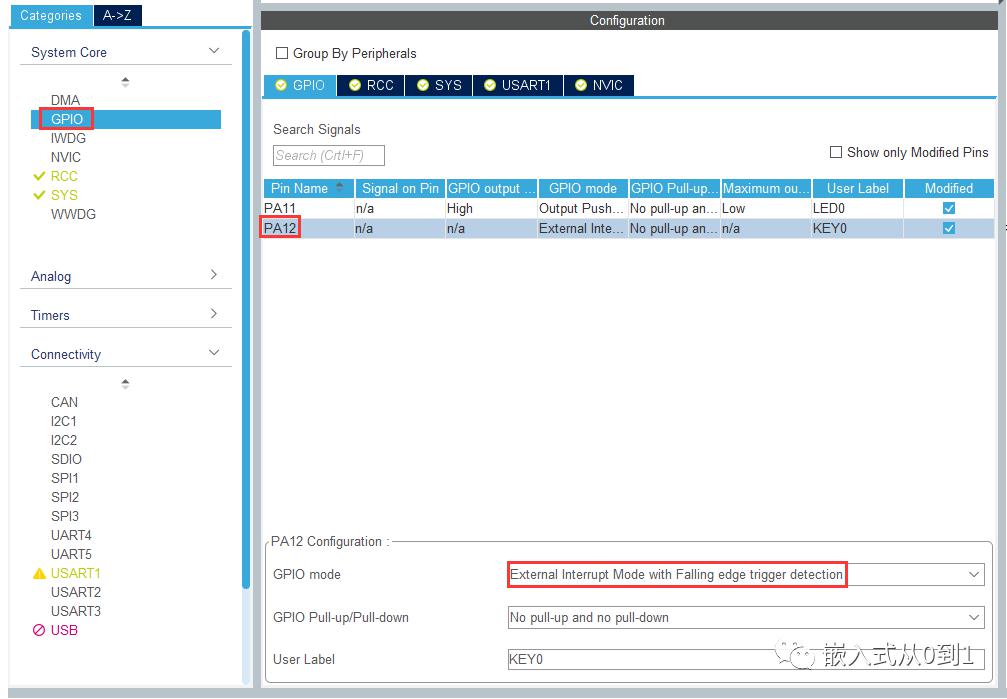This screenshot has width=1007, height=699.
Task: Expand the Timers category
Action: click(x=215, y=314)
